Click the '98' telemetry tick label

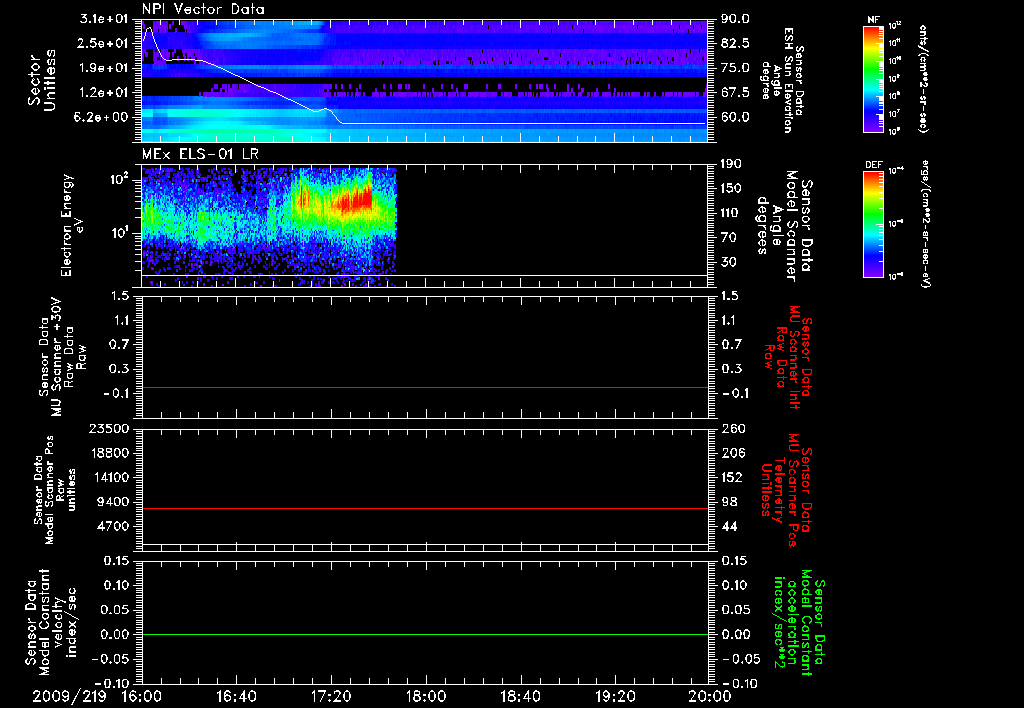click(x=729, y=502)
